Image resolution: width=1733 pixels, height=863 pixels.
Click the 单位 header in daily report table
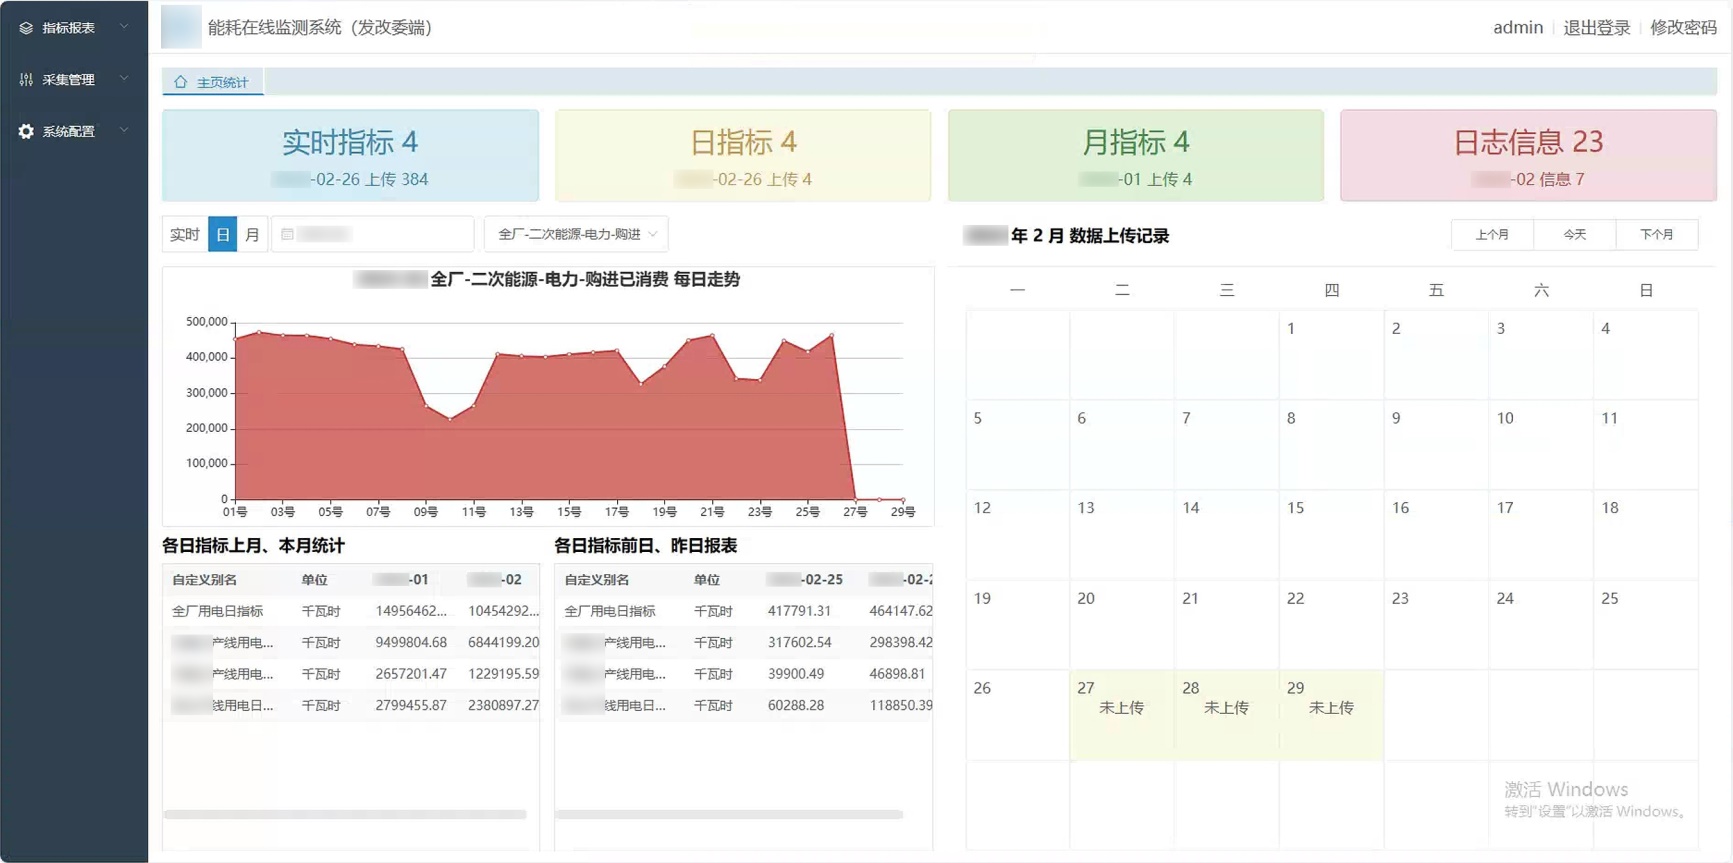[707, 580]
